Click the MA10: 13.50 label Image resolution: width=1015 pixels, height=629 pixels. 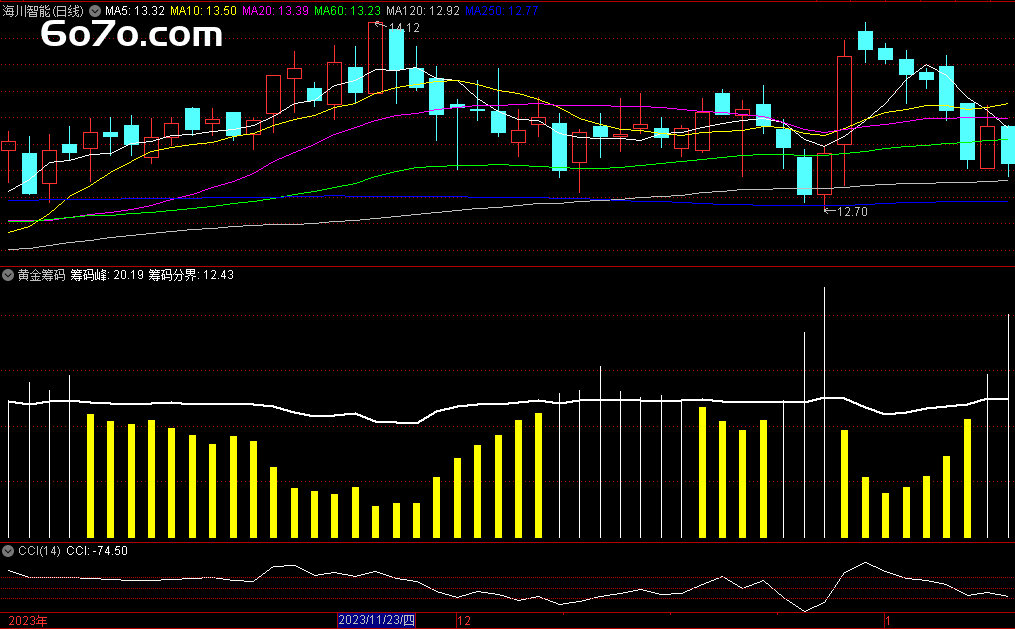[203, 11]
